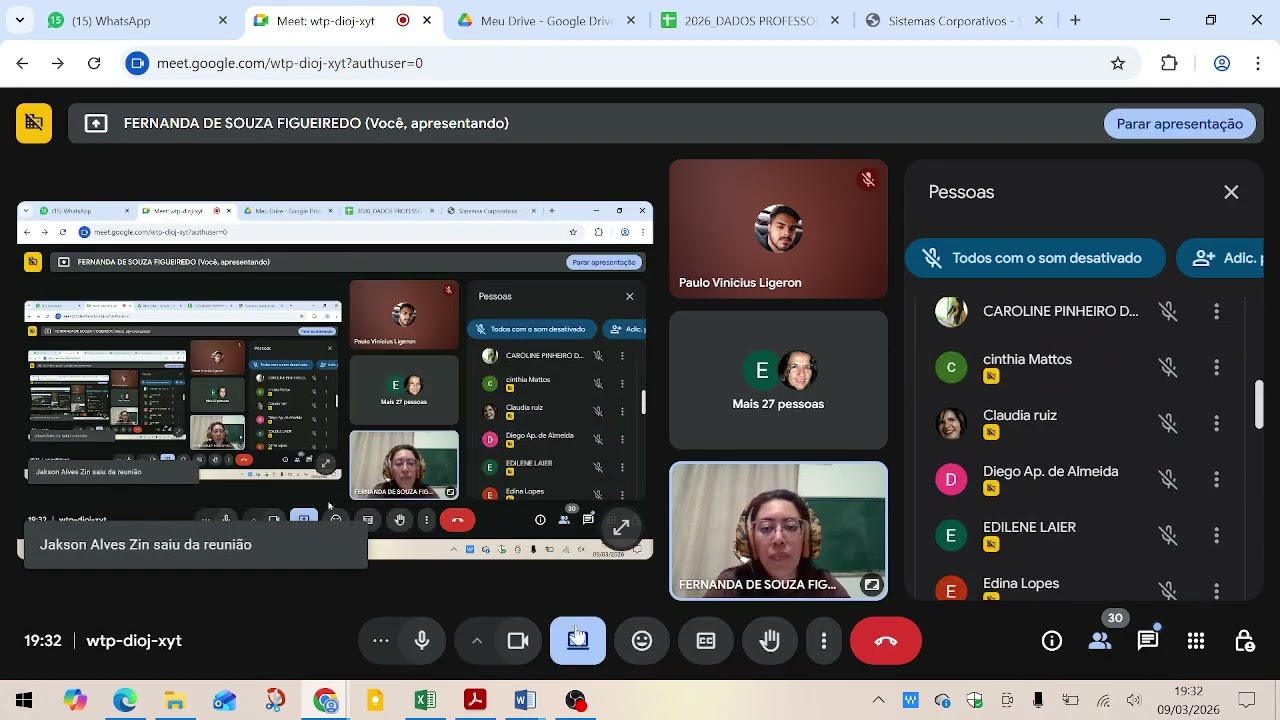Toggle the camera button

coord(518,641)
